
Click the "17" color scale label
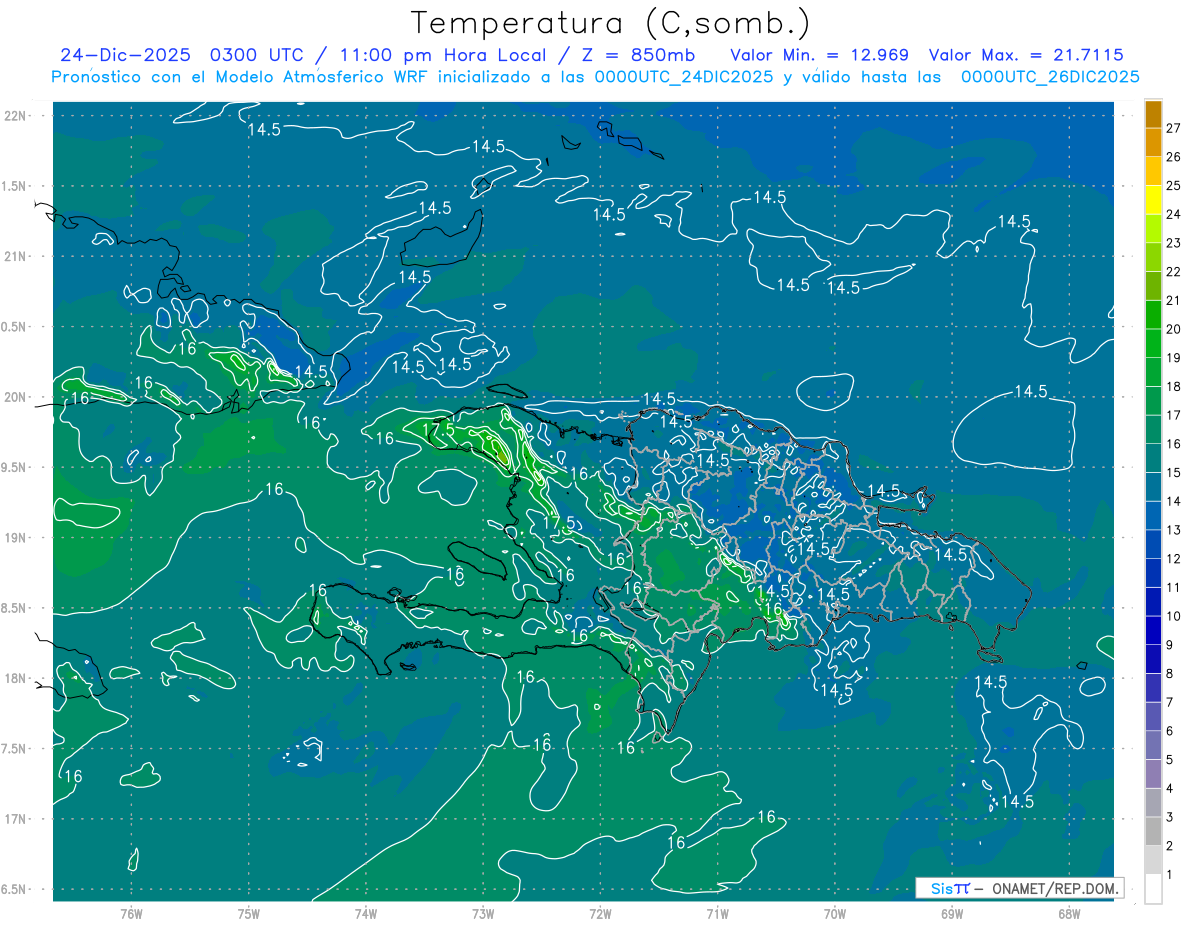(x=1173, y=415)
